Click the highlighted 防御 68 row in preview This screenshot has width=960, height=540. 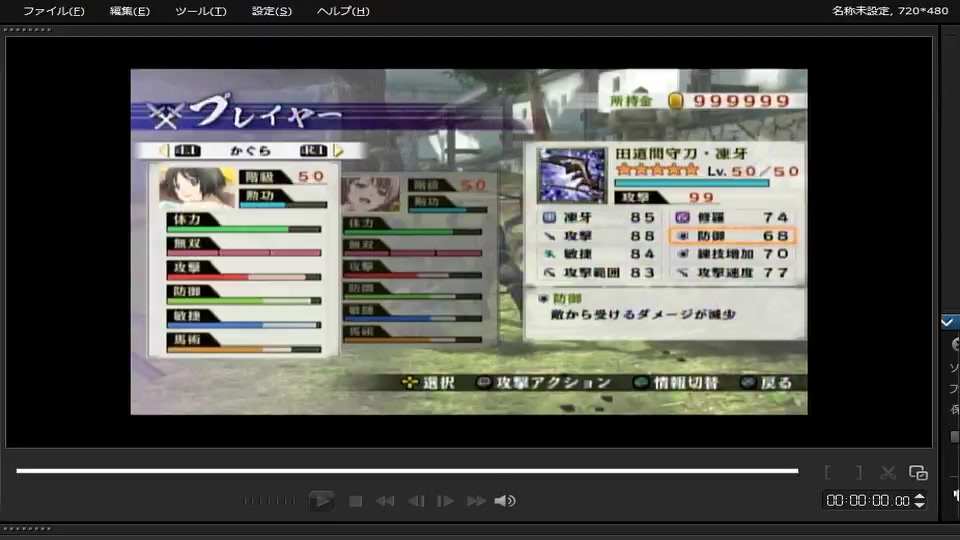733,236
